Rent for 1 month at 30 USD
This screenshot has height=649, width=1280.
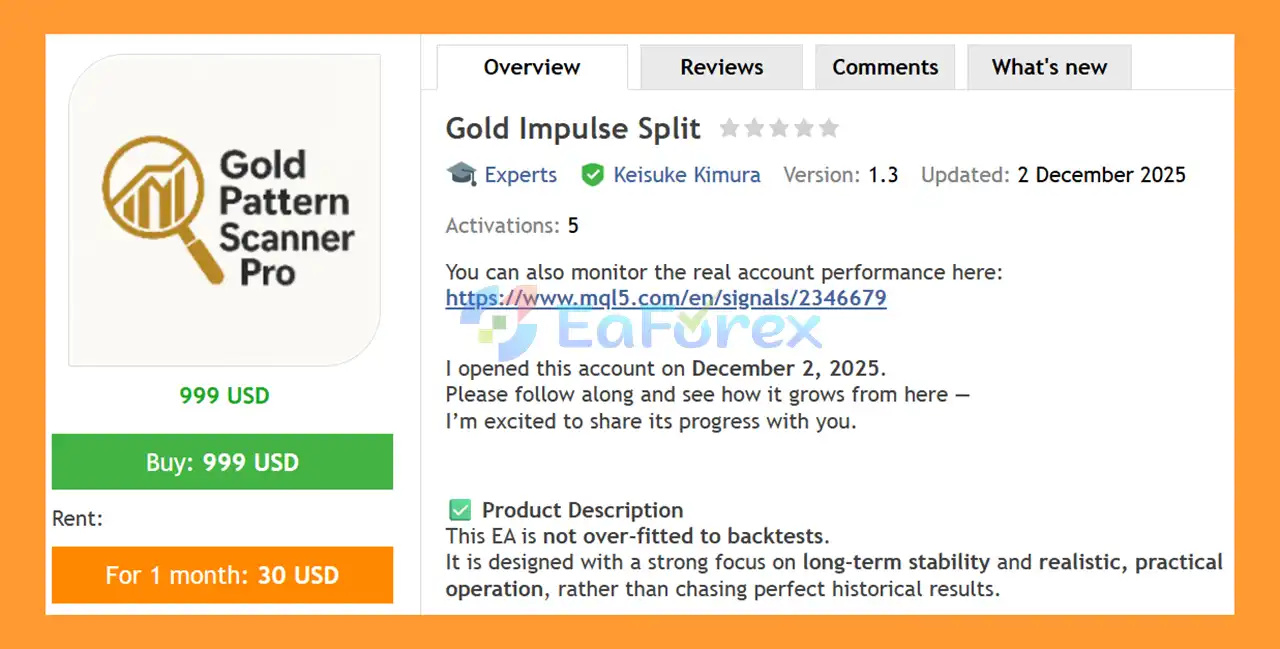(222, 575)
